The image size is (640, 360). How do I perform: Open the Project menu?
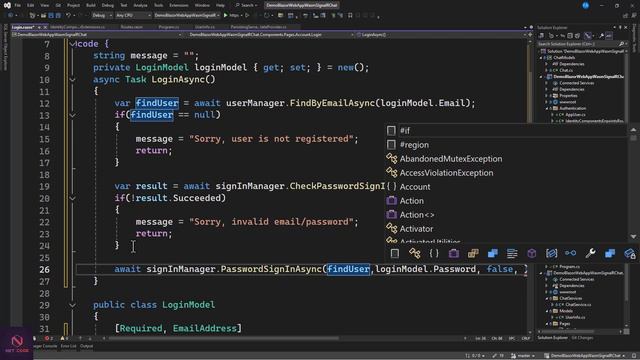[73, 5]
